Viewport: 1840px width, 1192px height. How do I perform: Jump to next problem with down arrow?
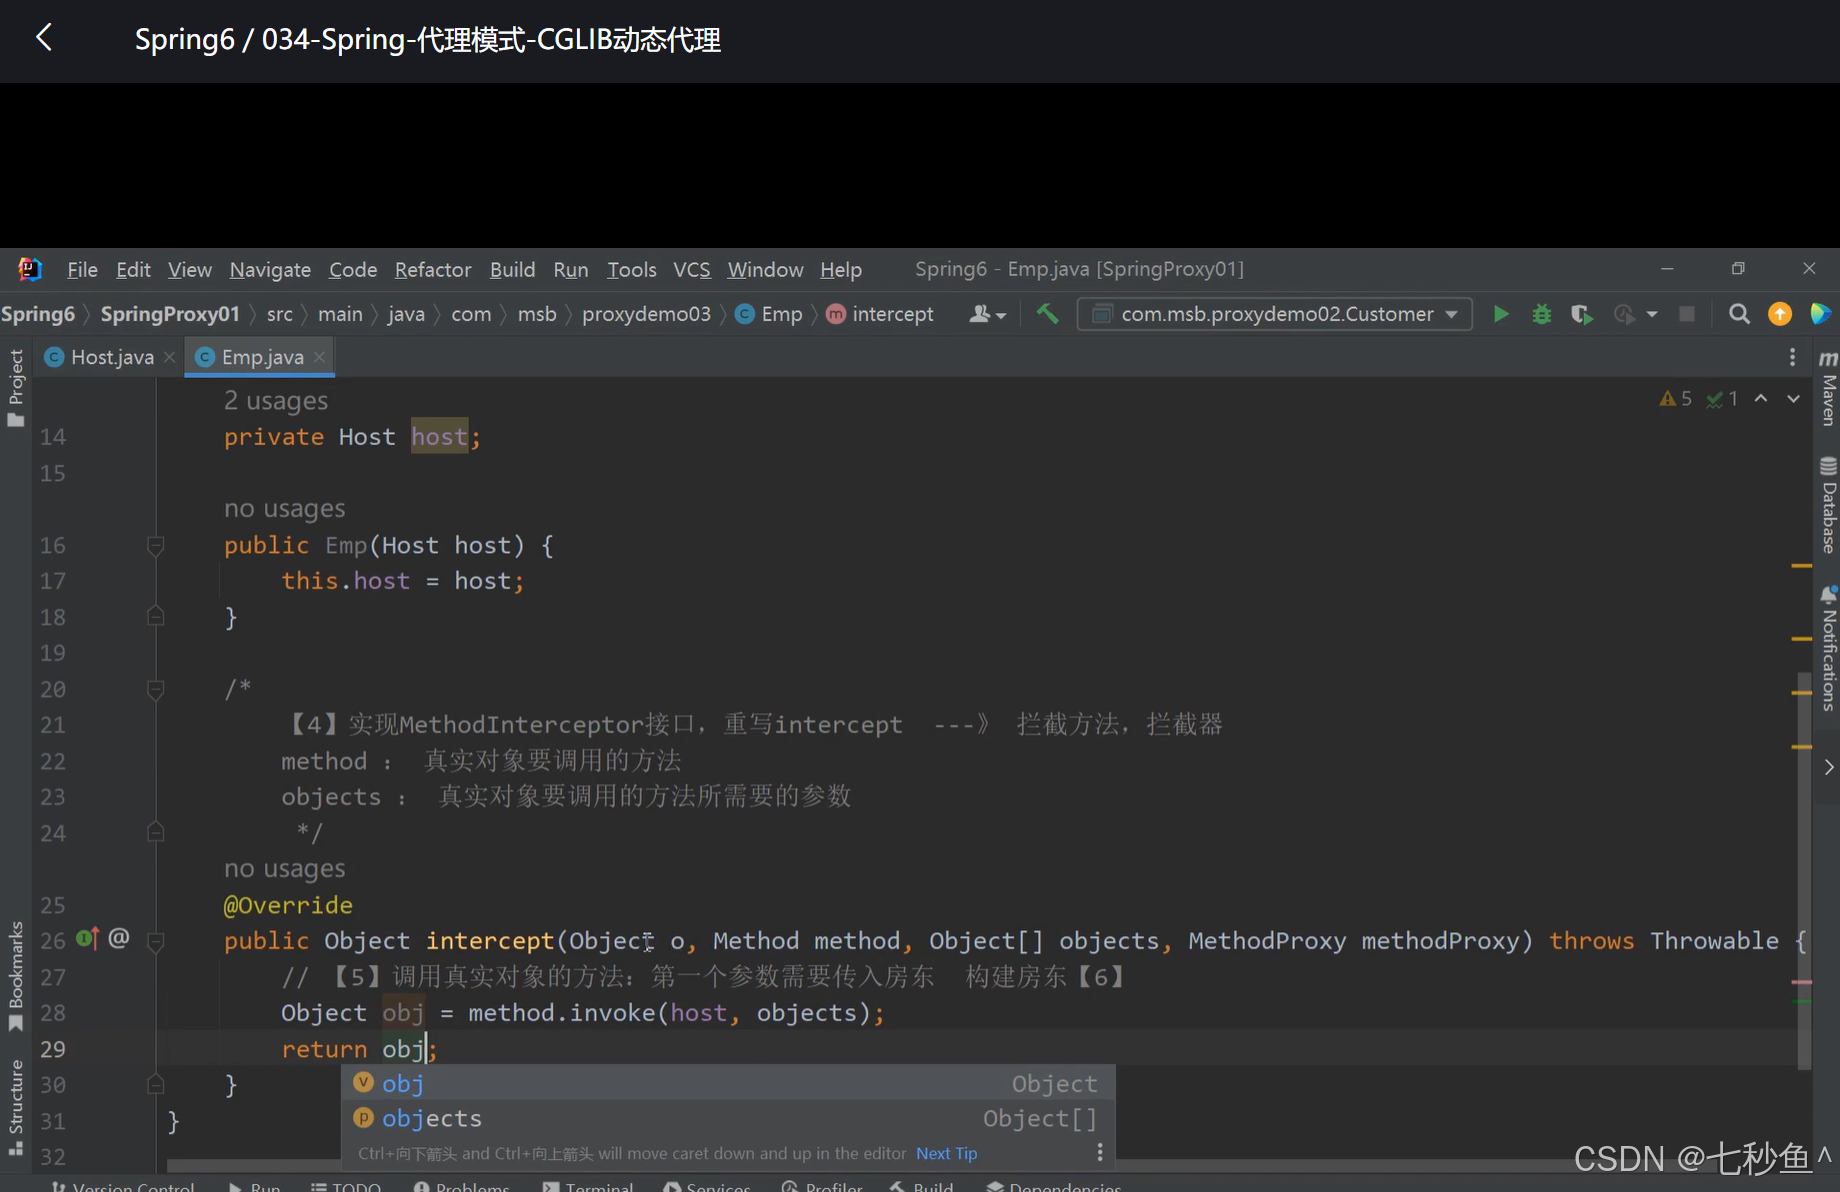pyautogui.click(x=1793, y=398)
